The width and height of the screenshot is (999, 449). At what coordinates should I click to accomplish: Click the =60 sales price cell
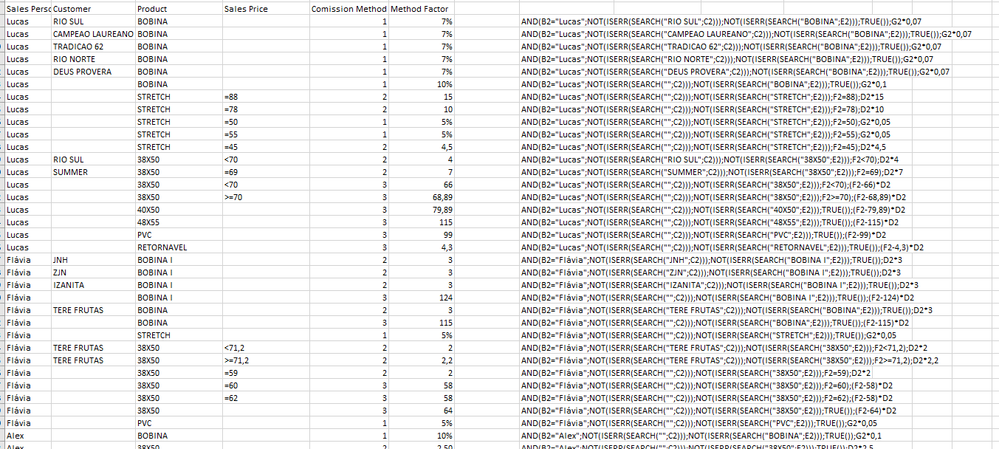tap(266, 385)
